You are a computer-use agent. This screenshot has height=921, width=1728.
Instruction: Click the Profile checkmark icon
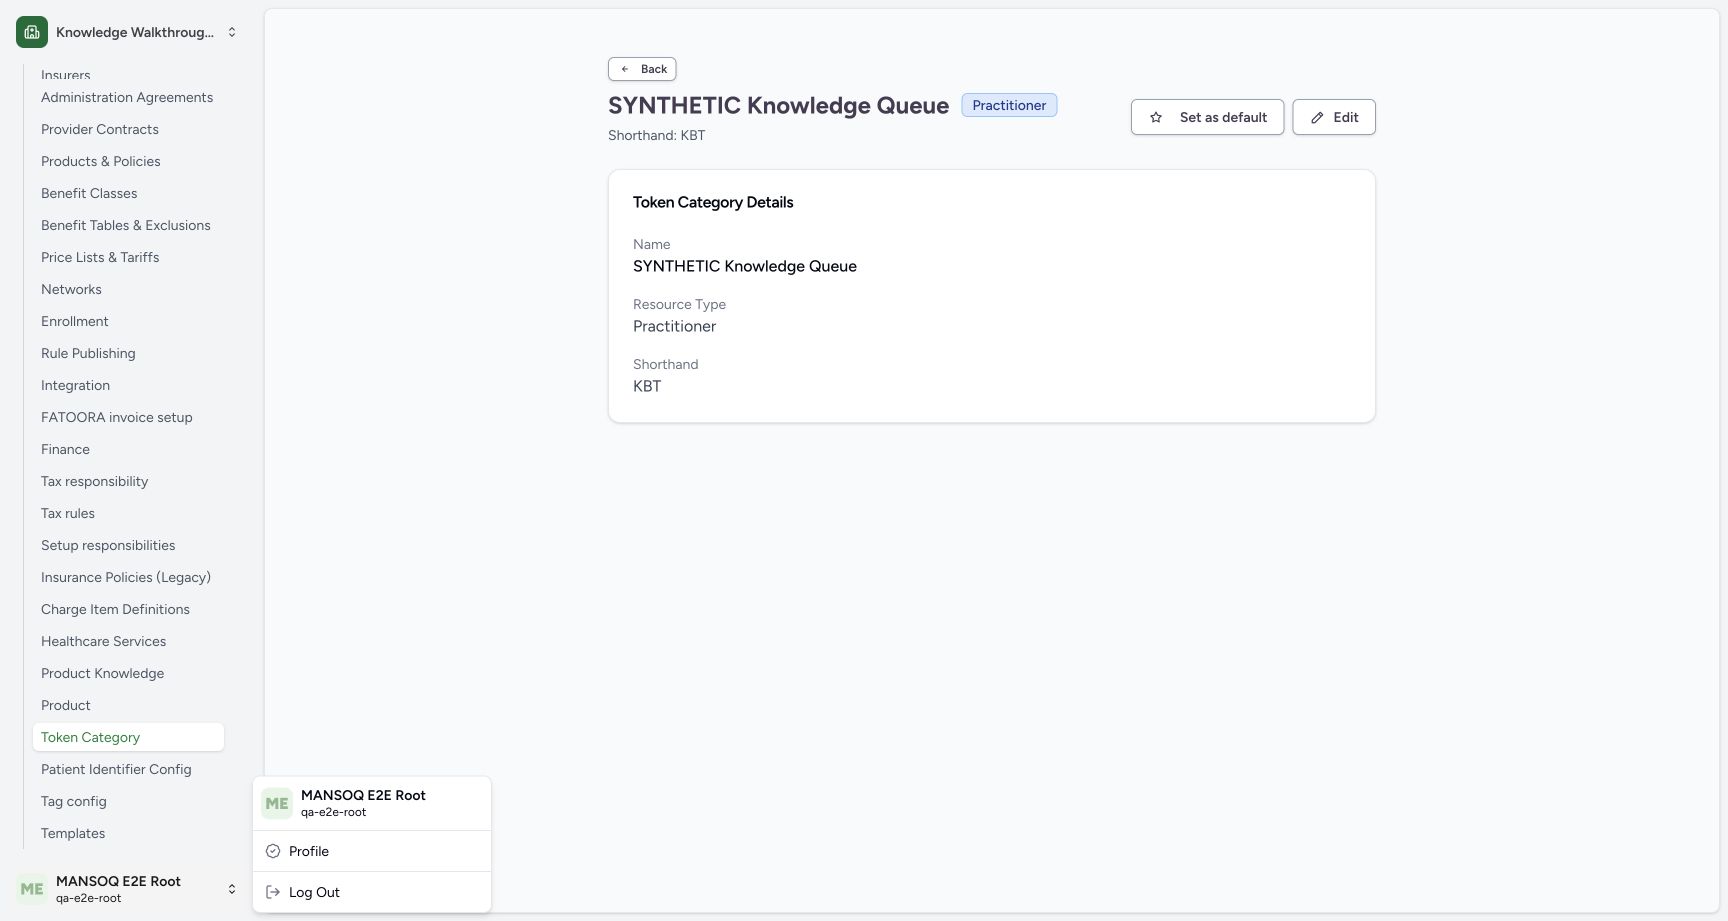click(x=273, y=851)
